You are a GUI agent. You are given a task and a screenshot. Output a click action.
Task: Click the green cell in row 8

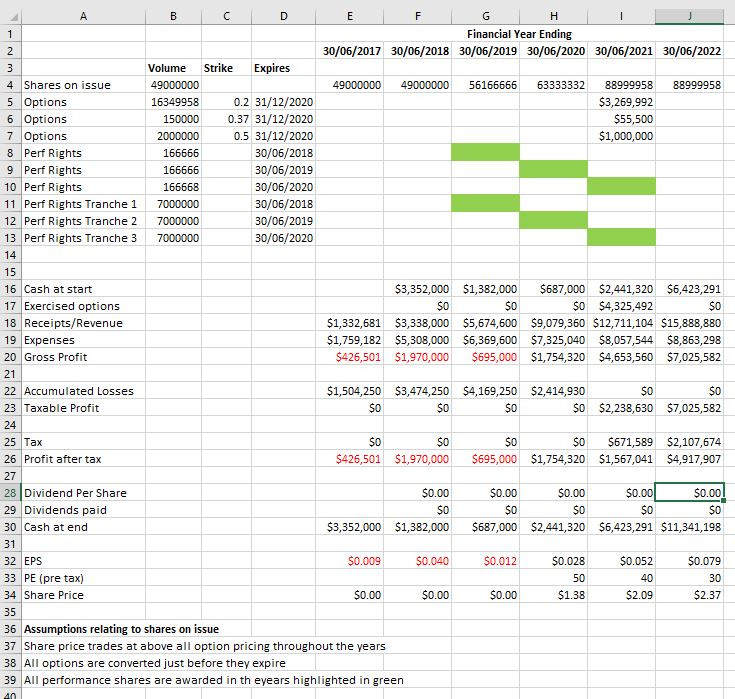click(x=486, y=152)
